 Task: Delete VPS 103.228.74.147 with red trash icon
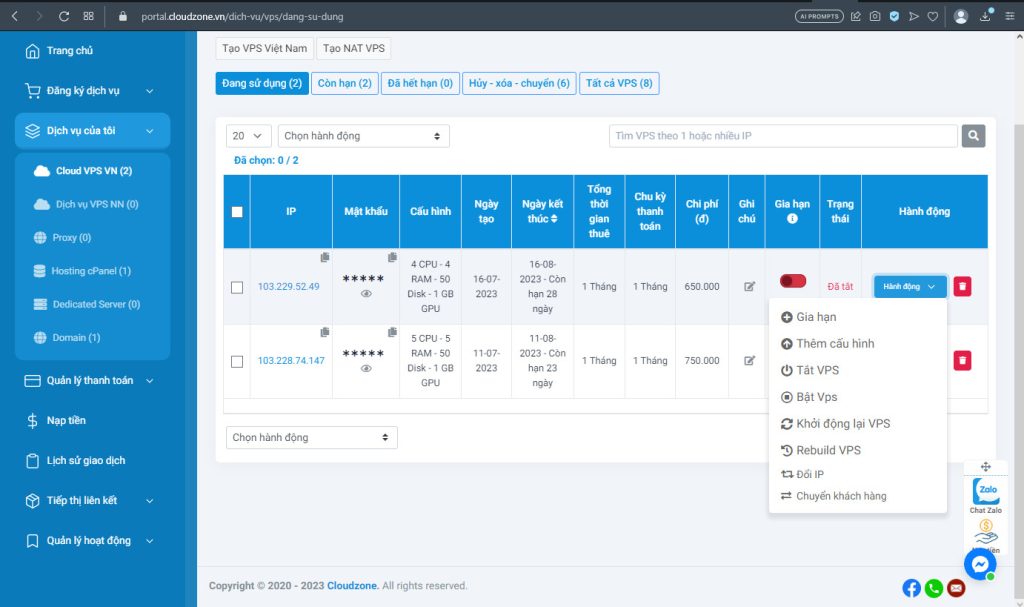962,361
